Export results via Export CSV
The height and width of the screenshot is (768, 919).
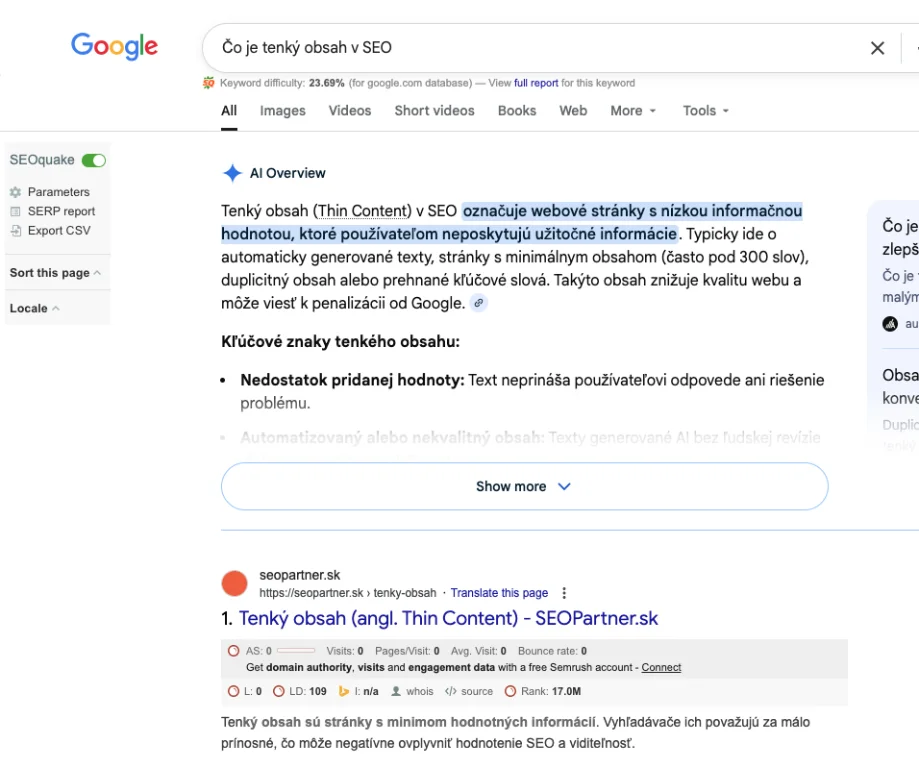click(x=58, y=230)
